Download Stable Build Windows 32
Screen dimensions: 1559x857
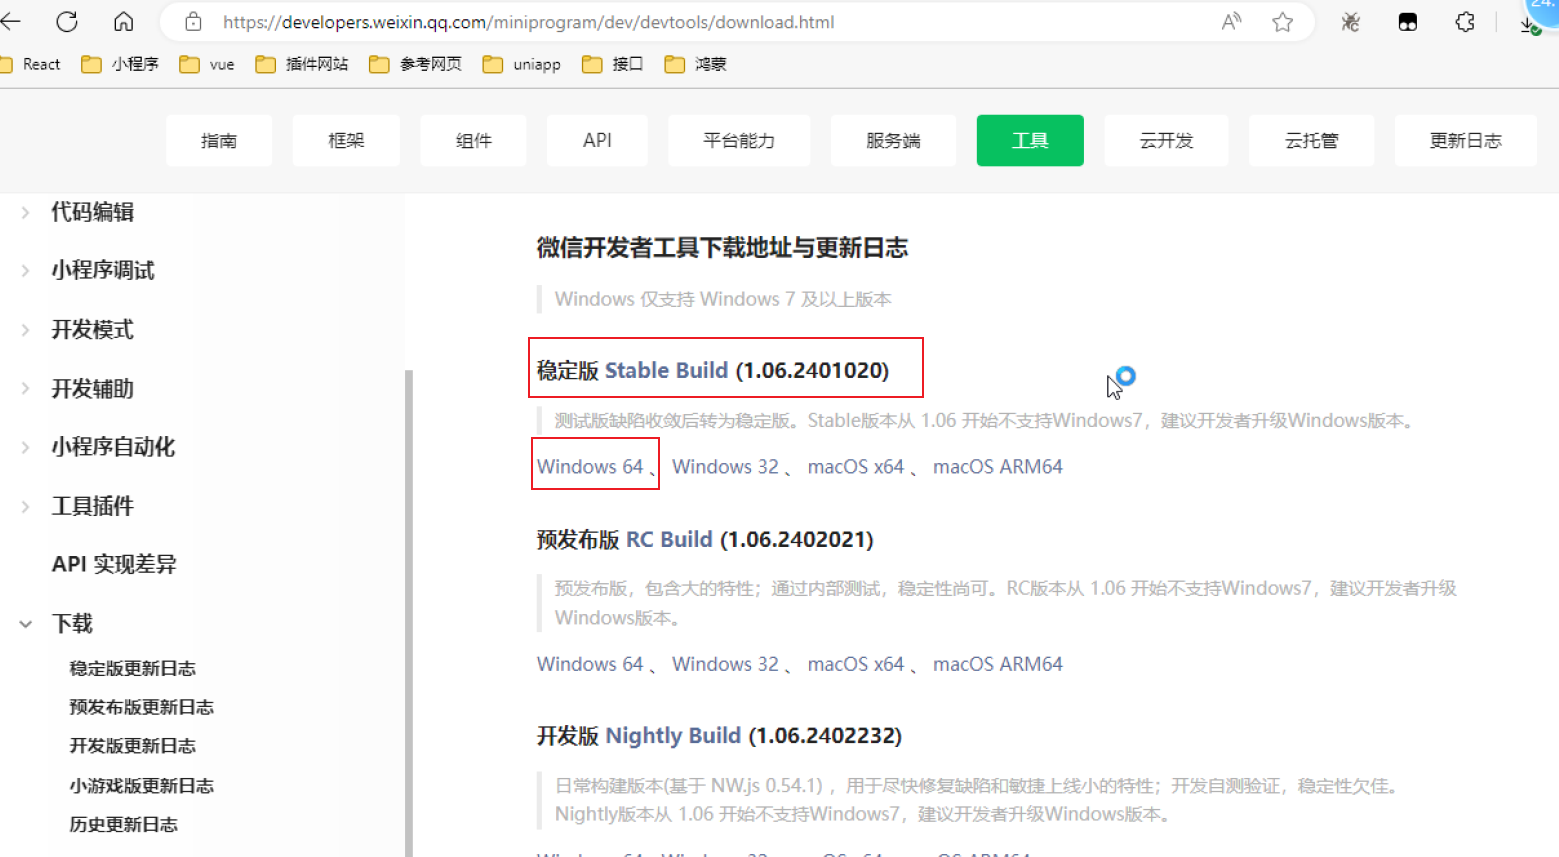725,467
